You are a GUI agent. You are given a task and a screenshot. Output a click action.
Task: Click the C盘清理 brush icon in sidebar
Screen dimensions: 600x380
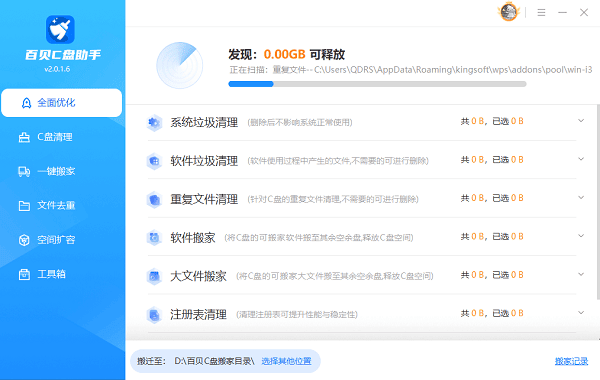click(24, 137)
